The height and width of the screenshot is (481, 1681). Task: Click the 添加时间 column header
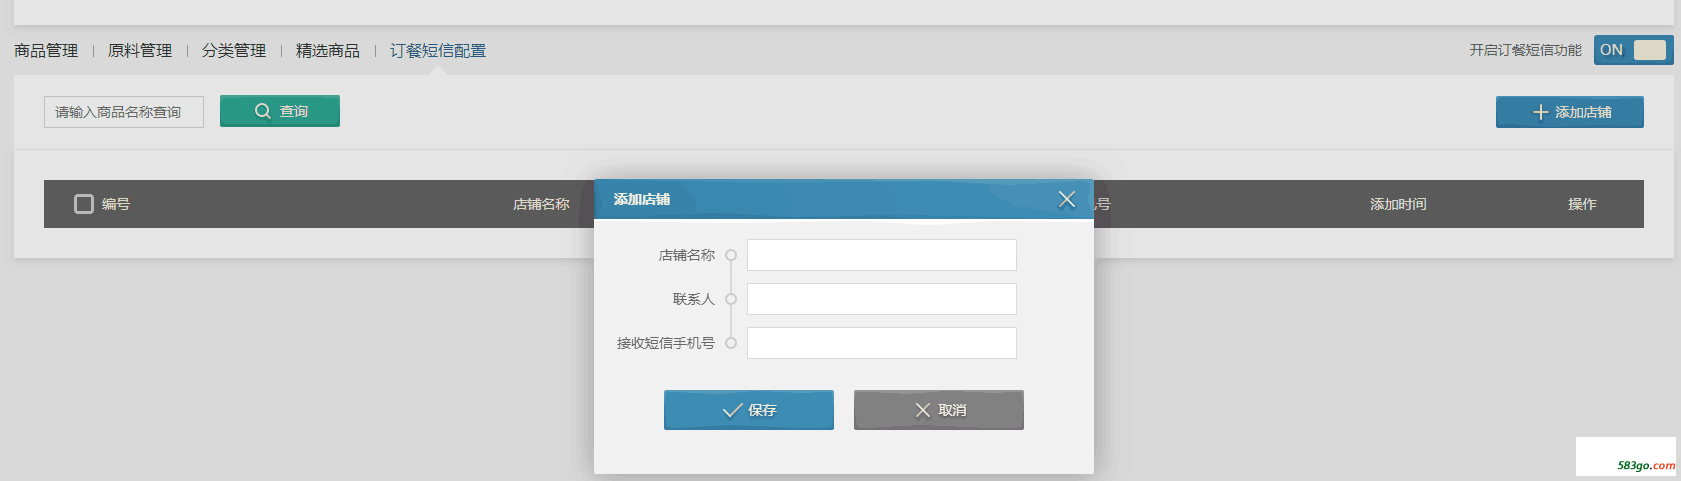point(1398,204)
